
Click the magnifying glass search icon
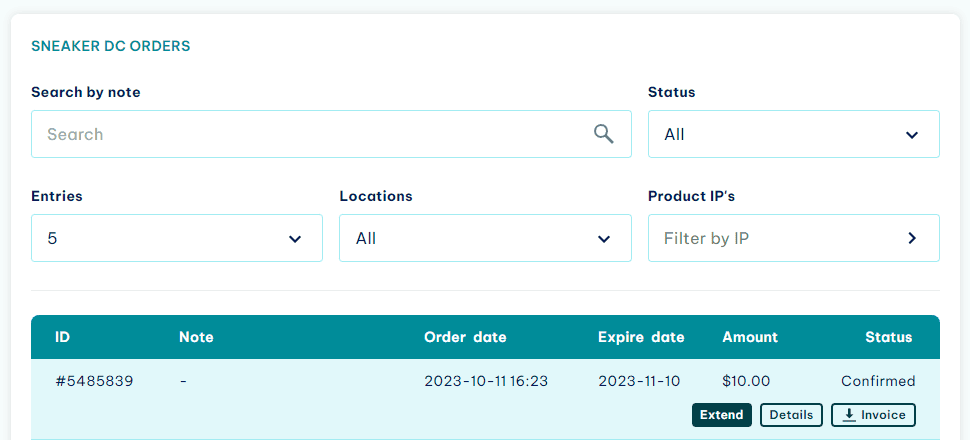tap(604, 134)
